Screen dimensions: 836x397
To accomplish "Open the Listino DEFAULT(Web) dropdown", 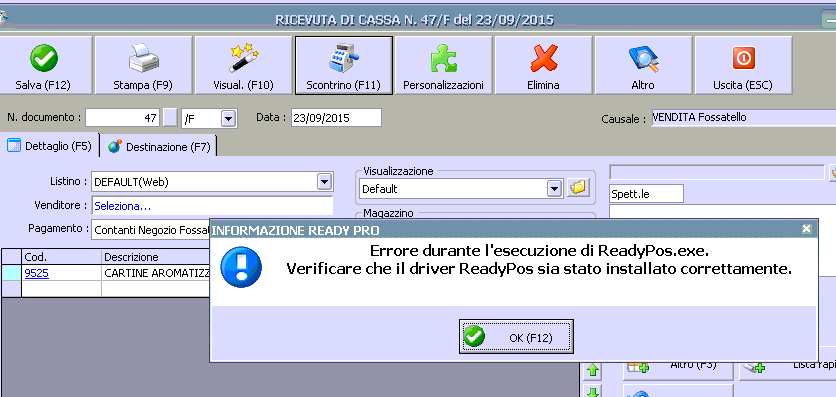I will [x=324, y=182].
